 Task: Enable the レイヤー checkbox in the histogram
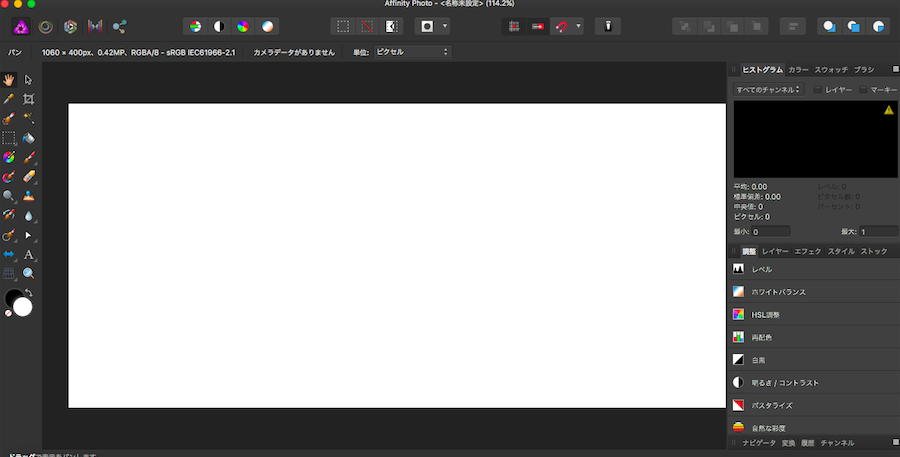click(817, 90)
